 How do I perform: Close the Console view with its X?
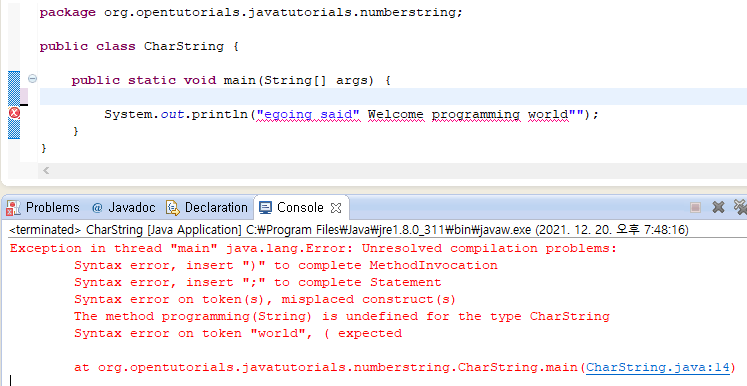(336, 208)
